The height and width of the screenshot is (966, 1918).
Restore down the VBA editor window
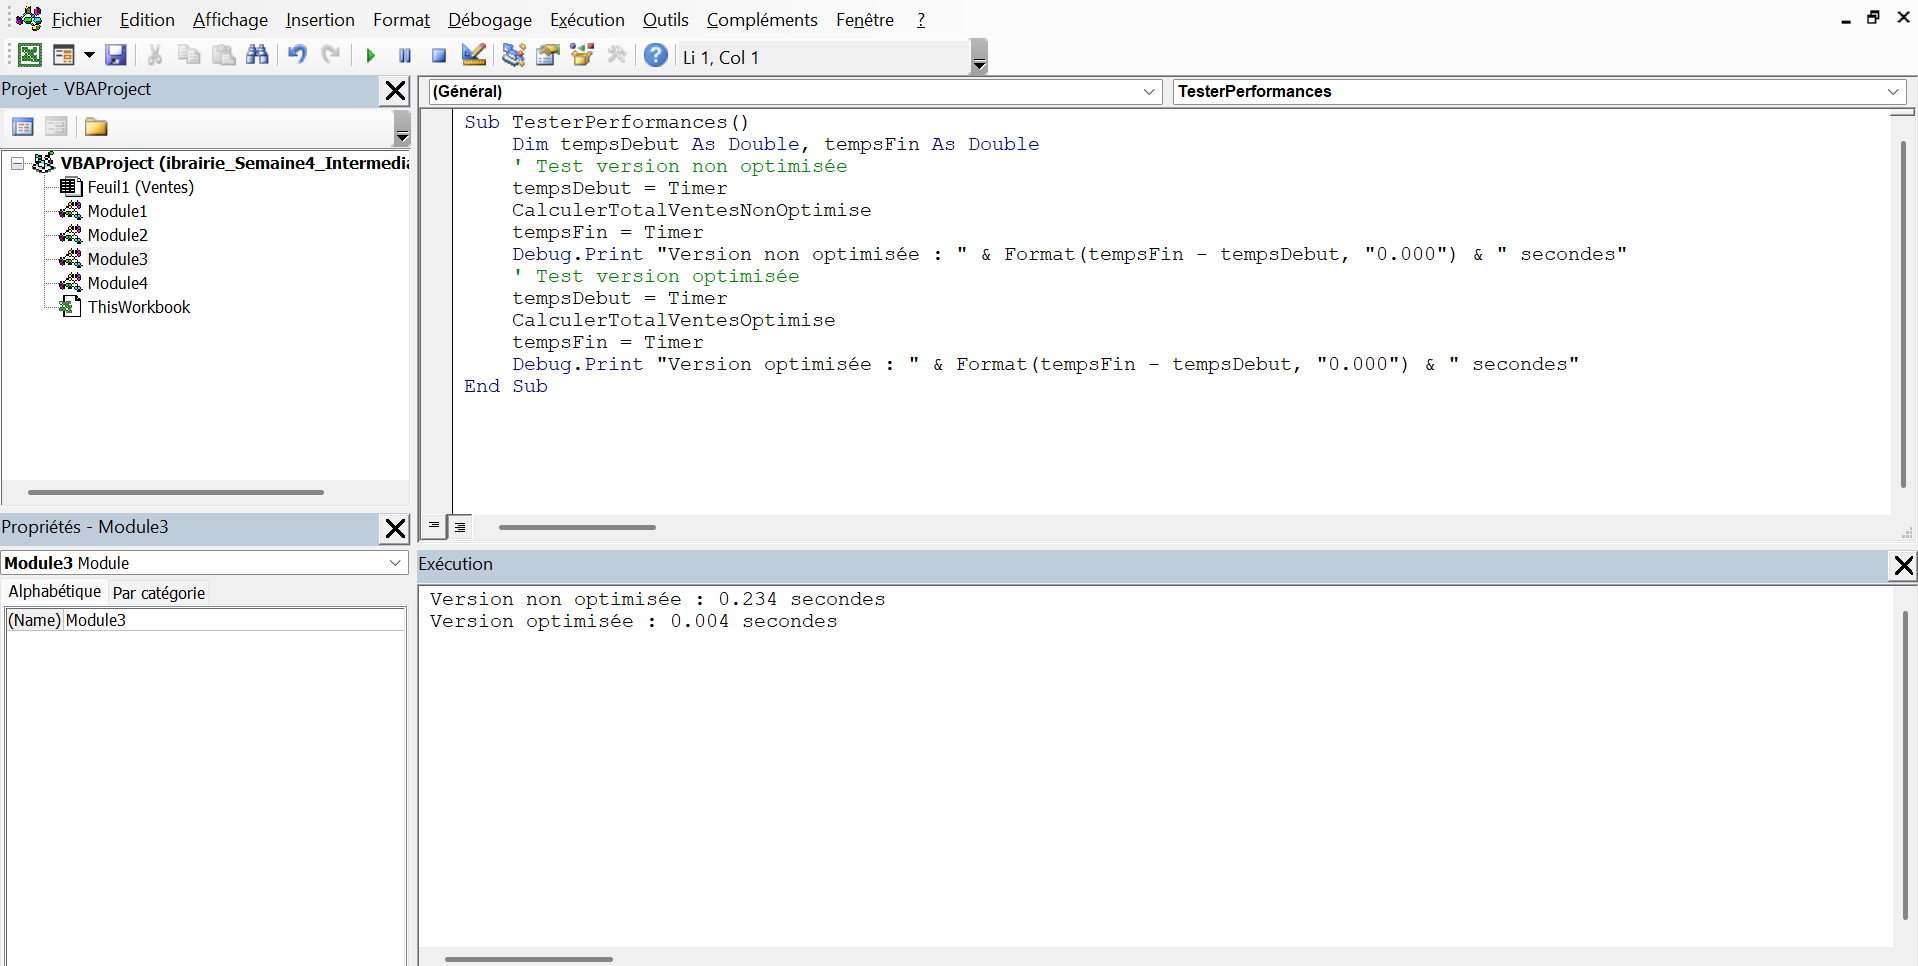click(1874, 18)
